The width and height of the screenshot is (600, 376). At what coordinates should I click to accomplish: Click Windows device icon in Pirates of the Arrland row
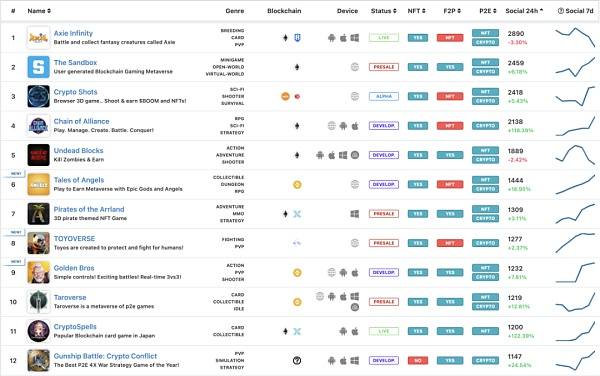point(355,214)
